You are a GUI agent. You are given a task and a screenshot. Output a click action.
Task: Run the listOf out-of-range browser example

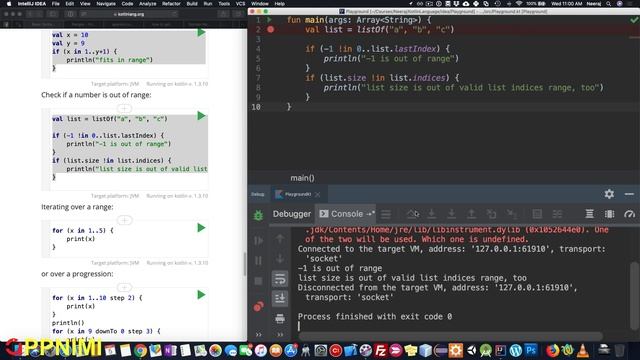(201, 116)
